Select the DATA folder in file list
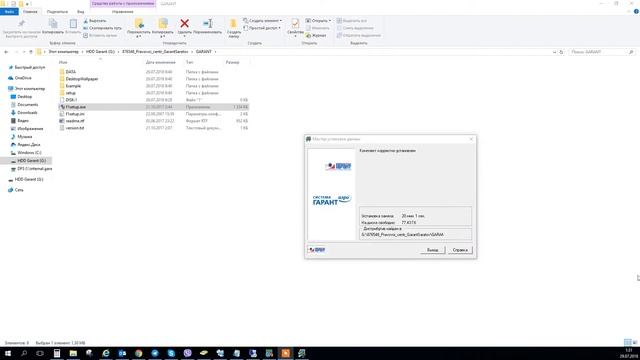Screen dimensions: 640x360 click(x=71, y=72)
